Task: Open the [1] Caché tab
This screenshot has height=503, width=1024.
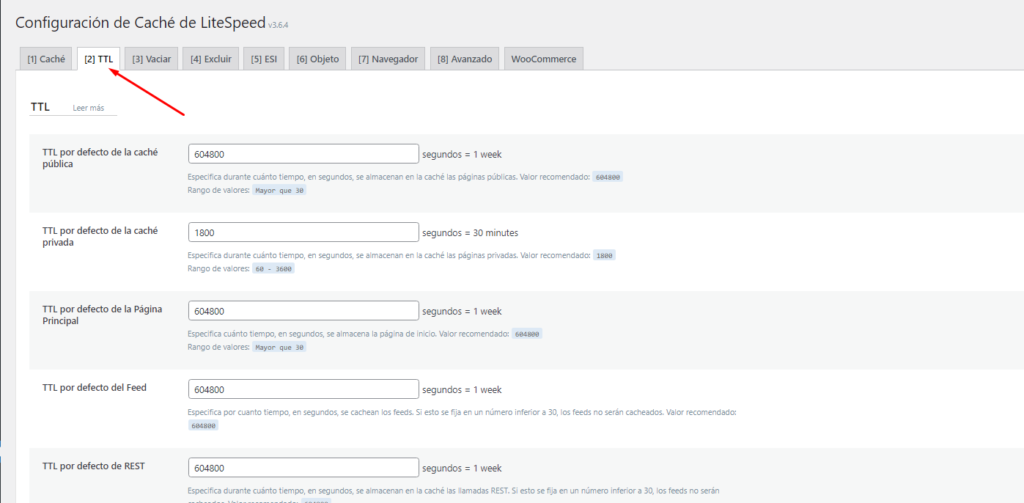Action: [46, 59]
